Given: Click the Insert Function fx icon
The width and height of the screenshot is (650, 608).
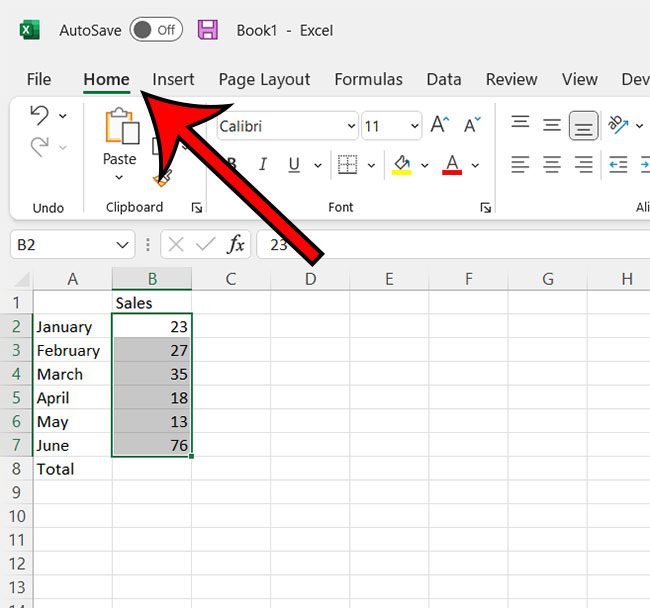Looking at the screenshot, I should click(236, 244).
